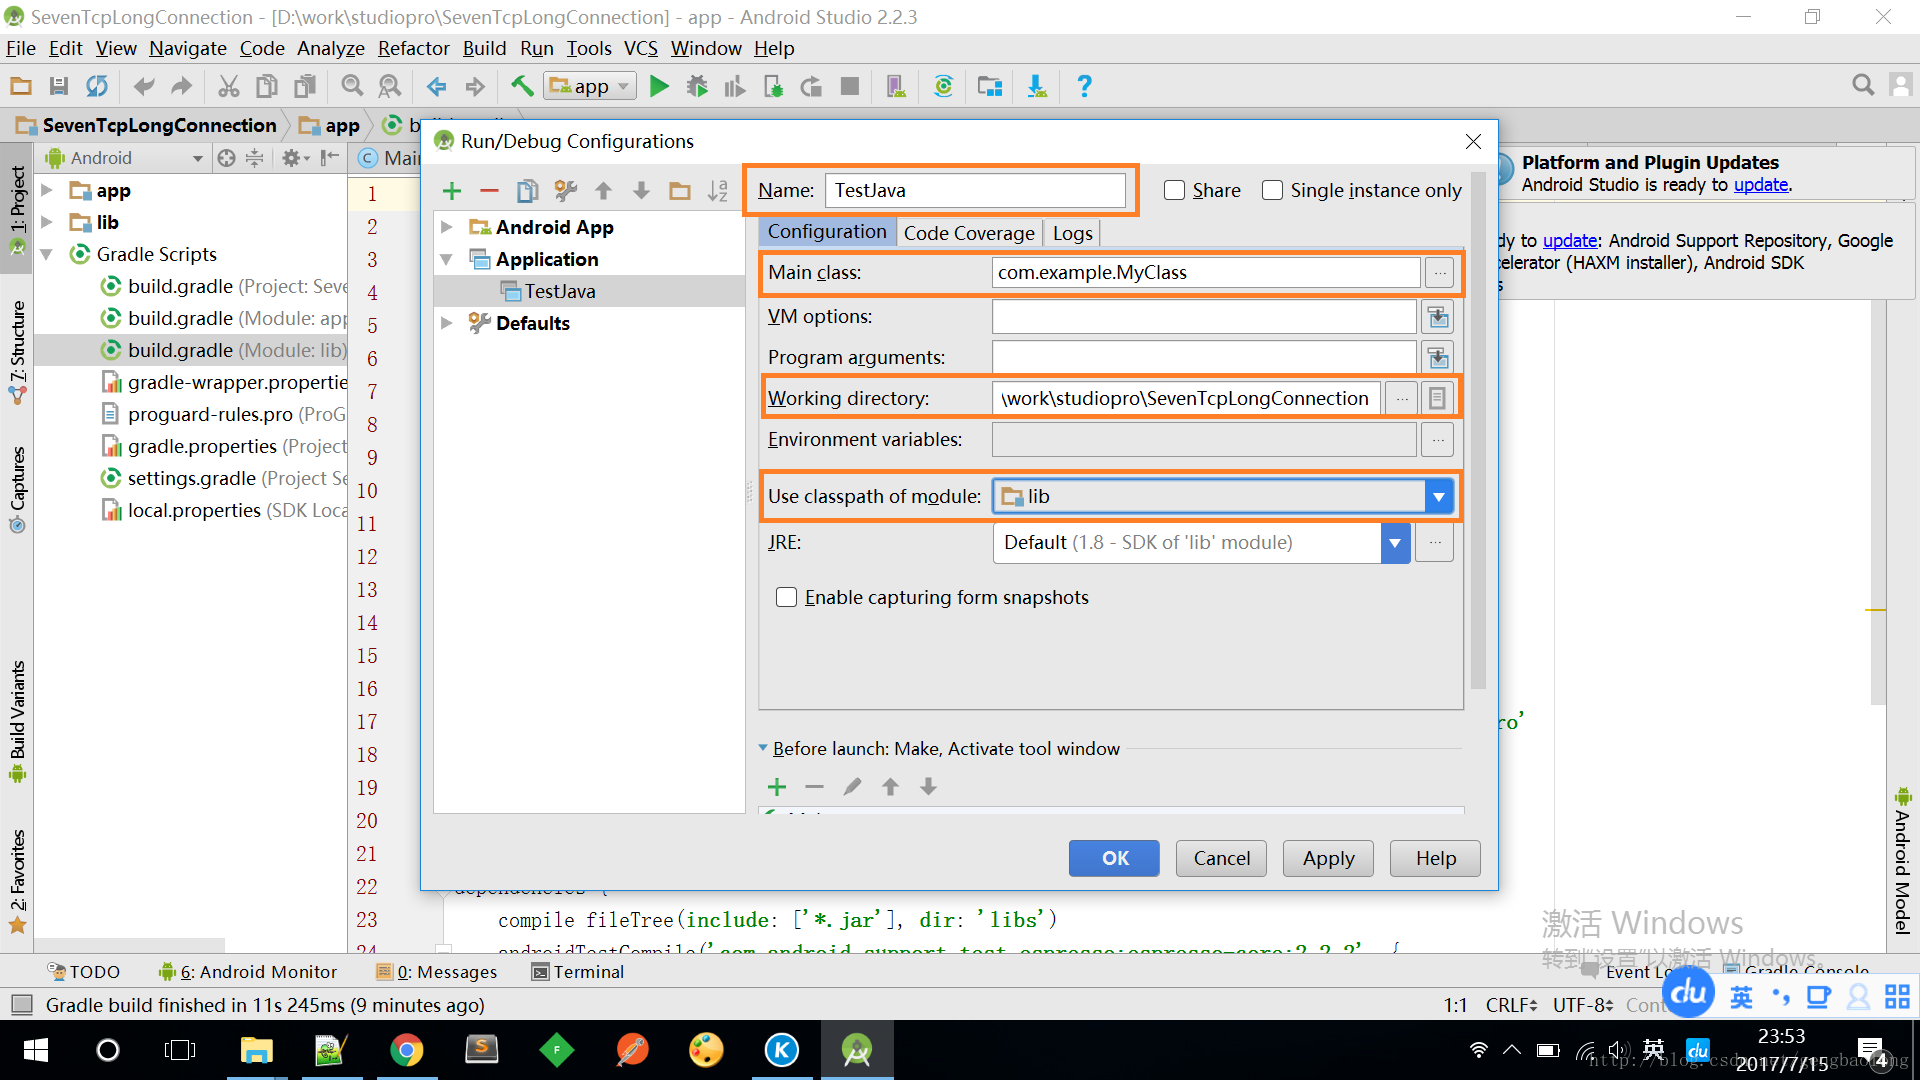The image size is (1920, 1080).
Task: Collapse Gradle Scripts node
Action: point(46,254)
